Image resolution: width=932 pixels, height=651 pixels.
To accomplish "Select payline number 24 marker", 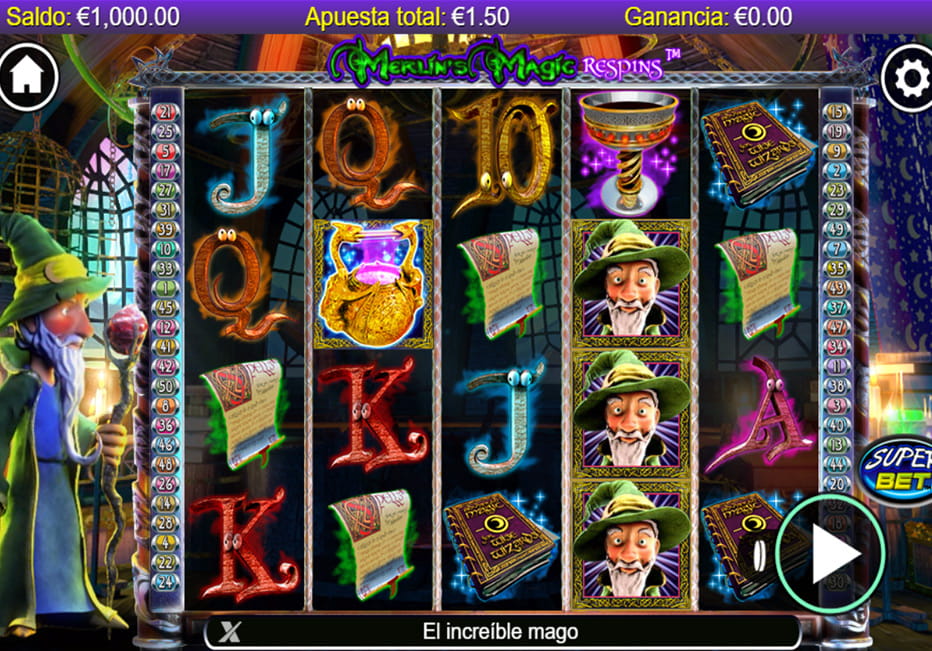I will (166, 582).
